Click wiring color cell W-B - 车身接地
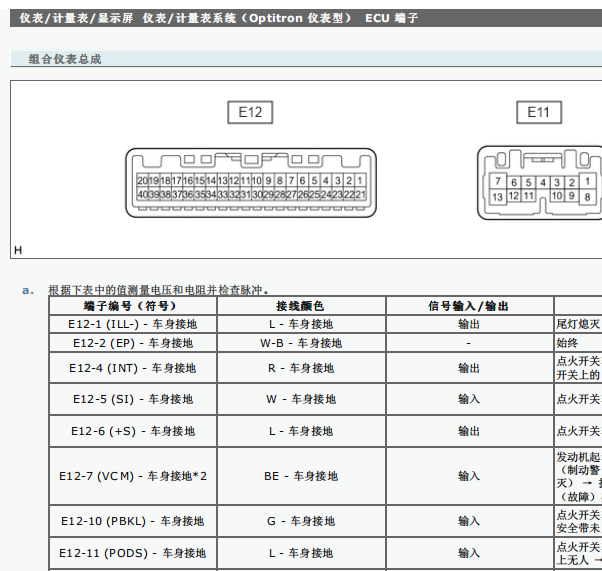Screen dimensions: 602x571 coord(301,343)
